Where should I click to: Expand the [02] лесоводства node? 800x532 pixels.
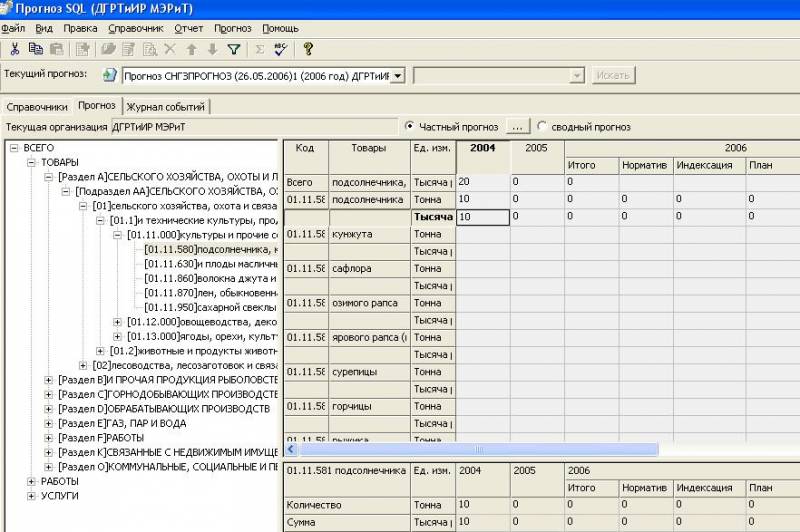click(x=83, y=365)
